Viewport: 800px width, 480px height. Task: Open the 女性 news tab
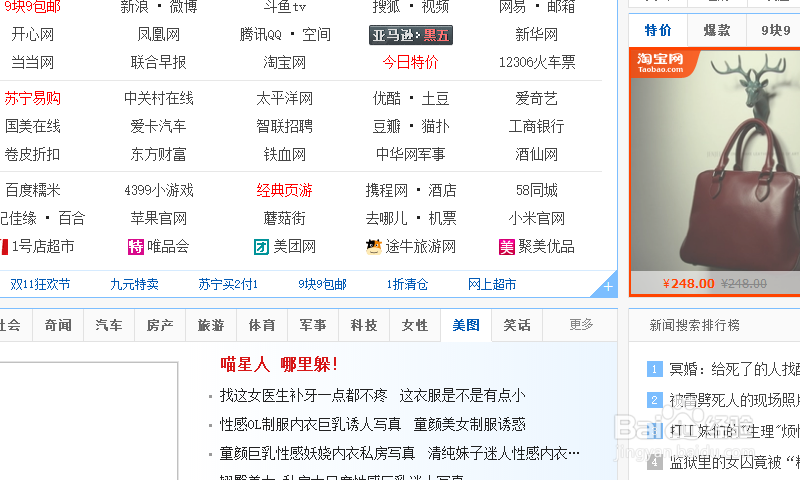click(x=415, y=325)
